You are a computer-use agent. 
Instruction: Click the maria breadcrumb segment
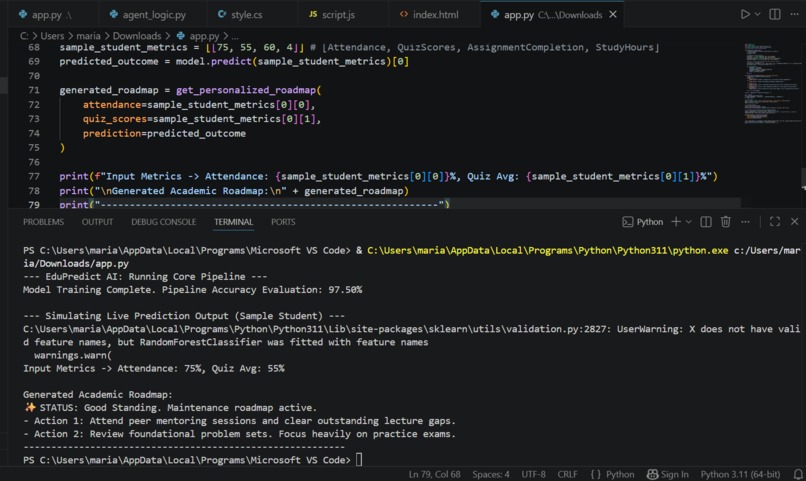point(88,36)
